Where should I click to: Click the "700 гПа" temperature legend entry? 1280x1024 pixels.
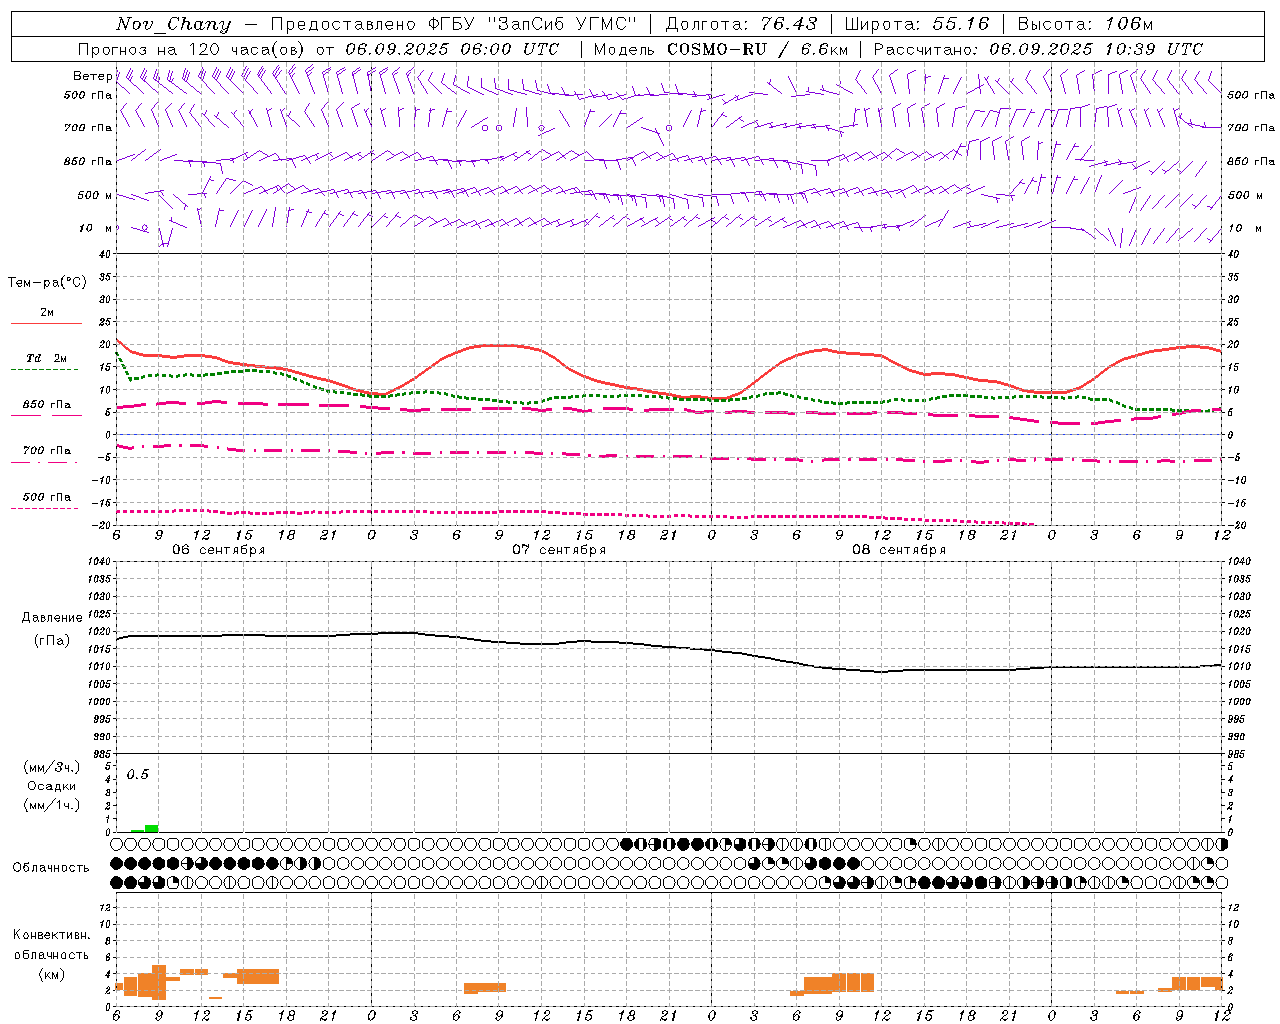47,450
